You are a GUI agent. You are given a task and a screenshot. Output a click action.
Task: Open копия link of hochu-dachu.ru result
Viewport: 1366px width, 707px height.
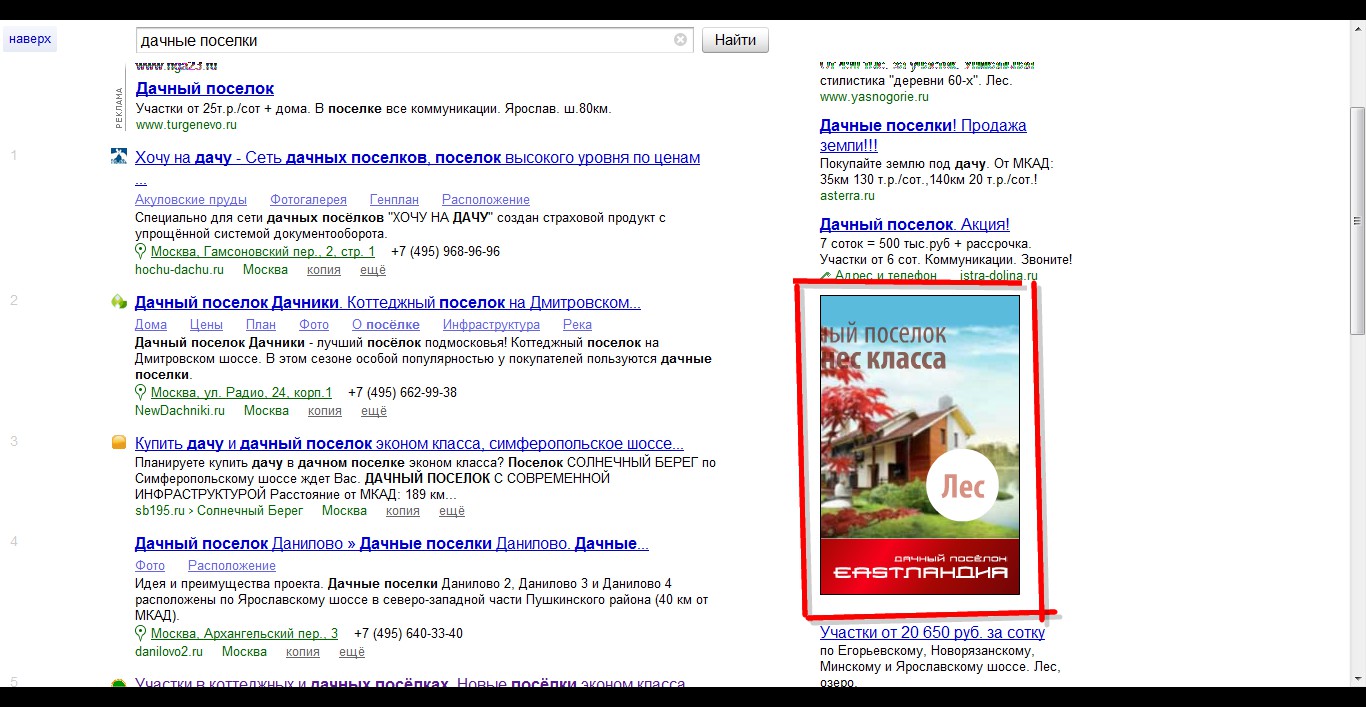click(324, 270)
